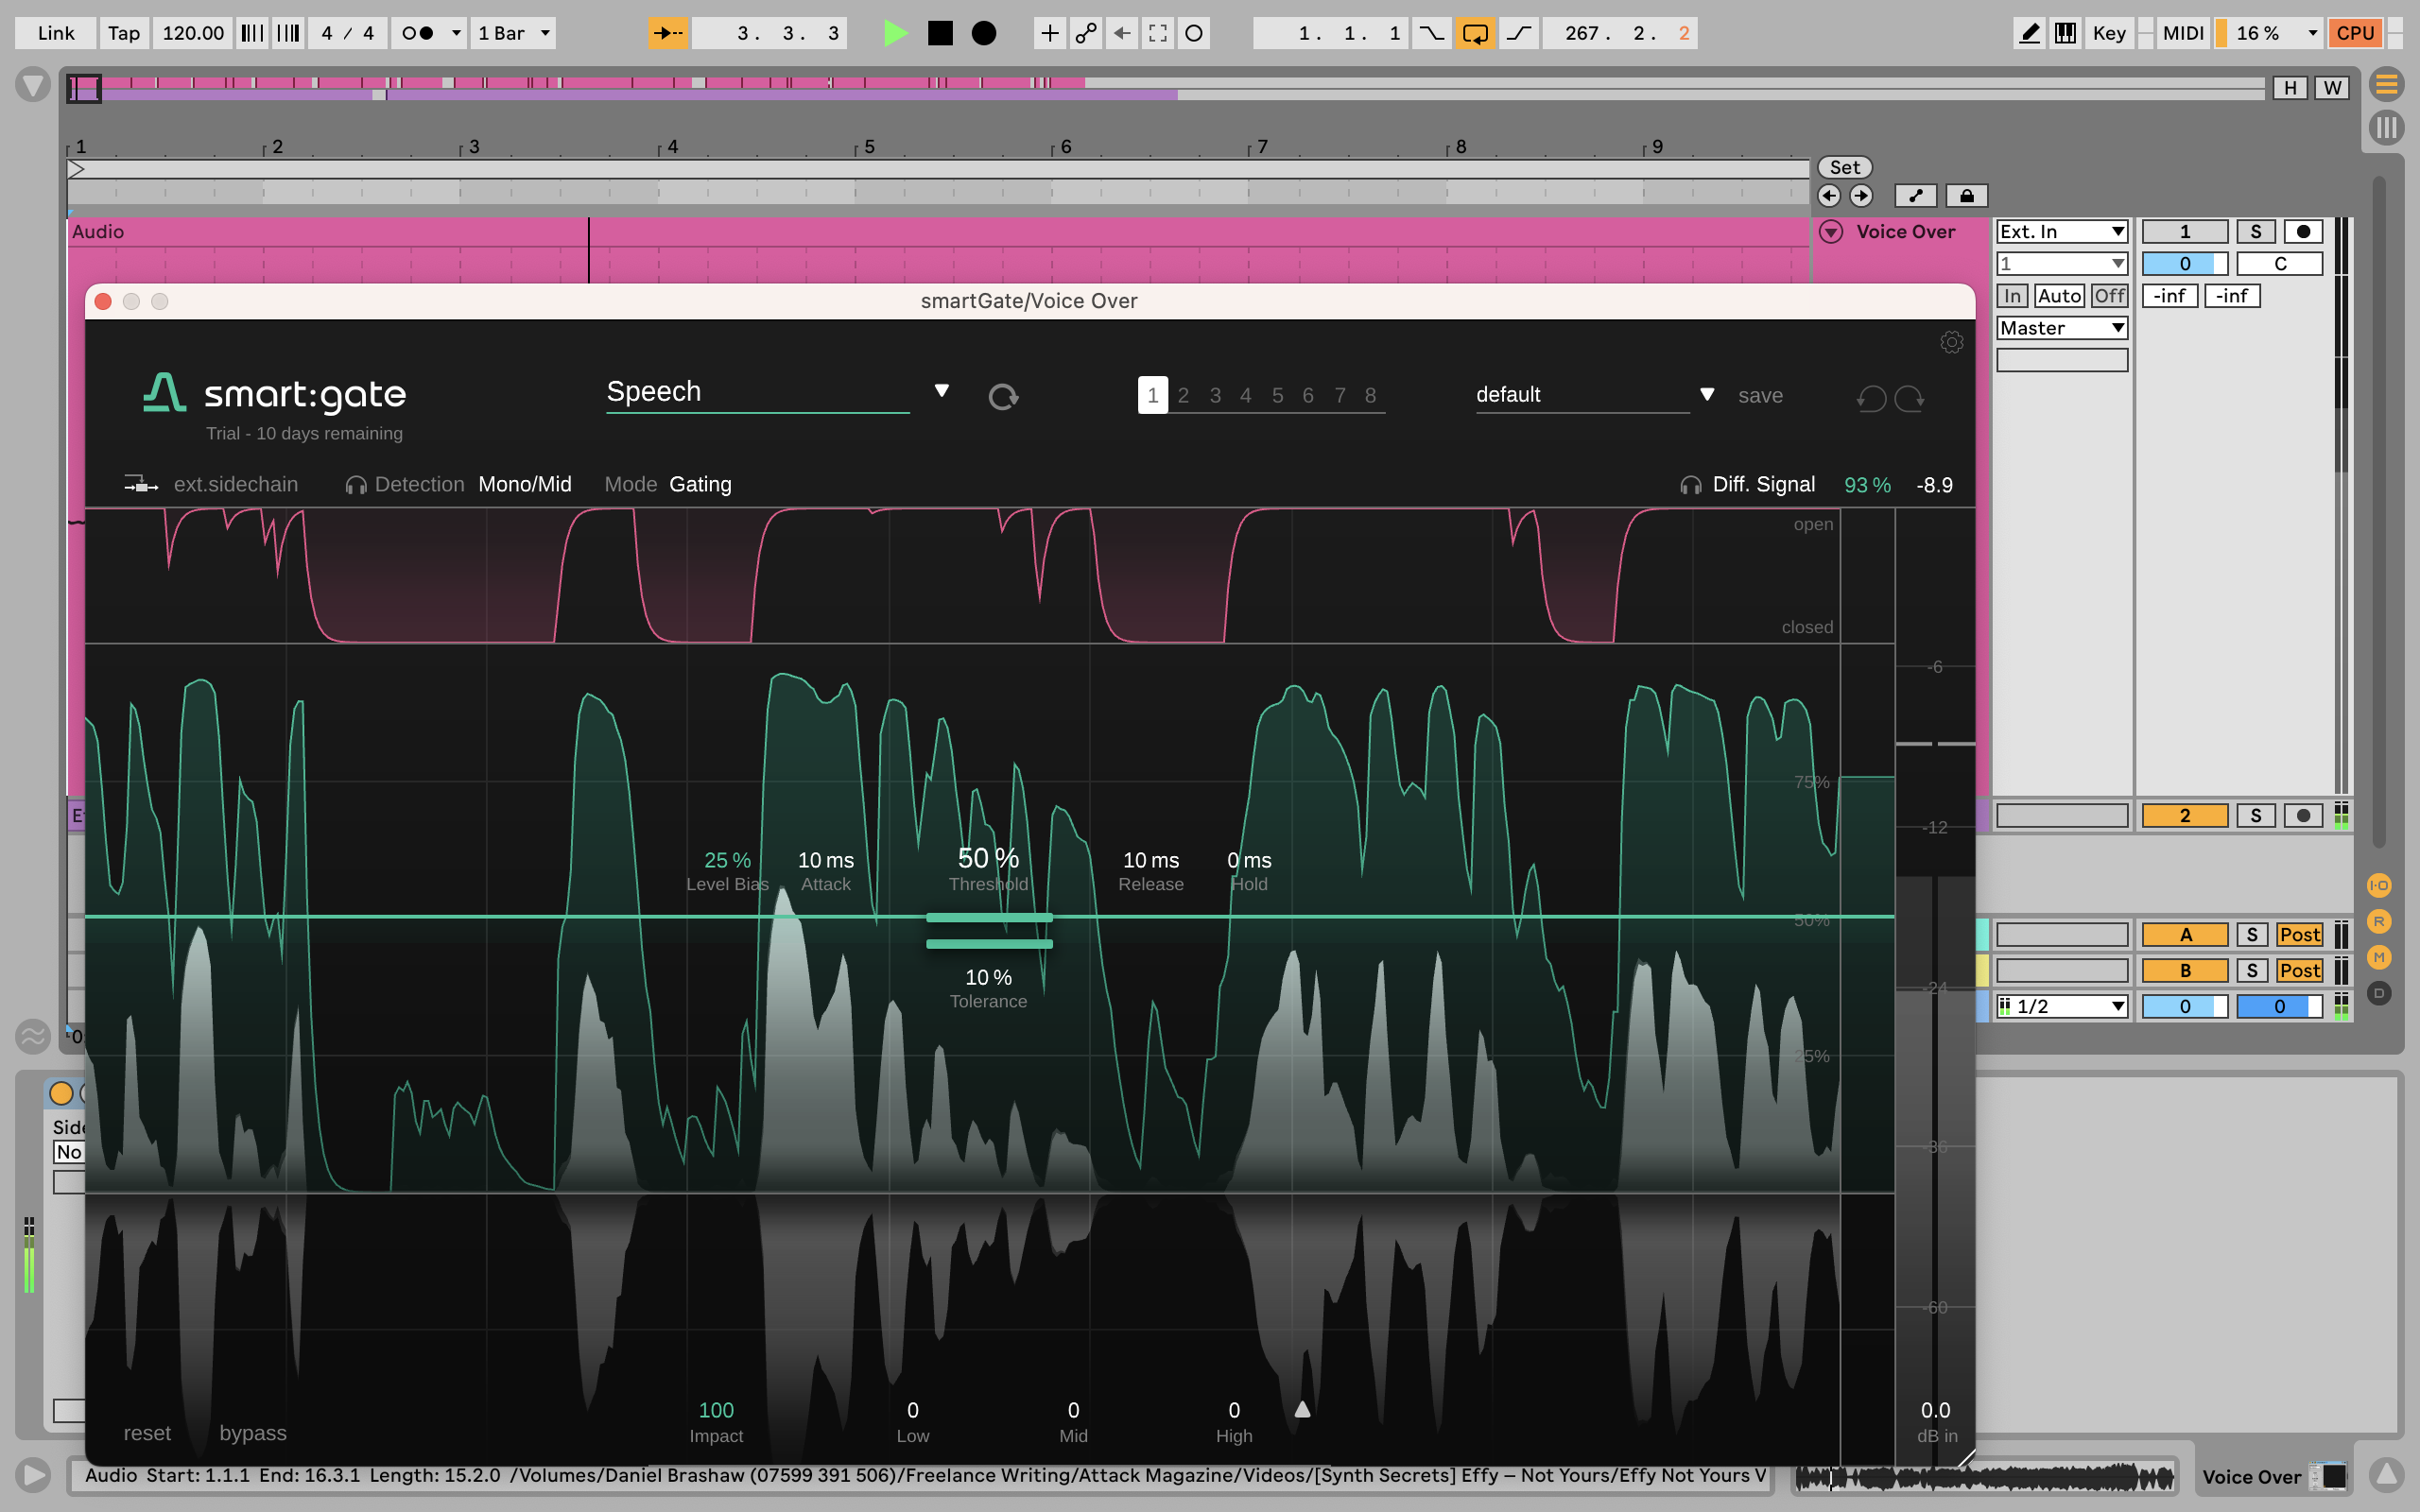The width and height of the screenshot is (2420, 1512).
Task: Toggle the arrangement Loop switch
Action: click(x=1475, y=33)
